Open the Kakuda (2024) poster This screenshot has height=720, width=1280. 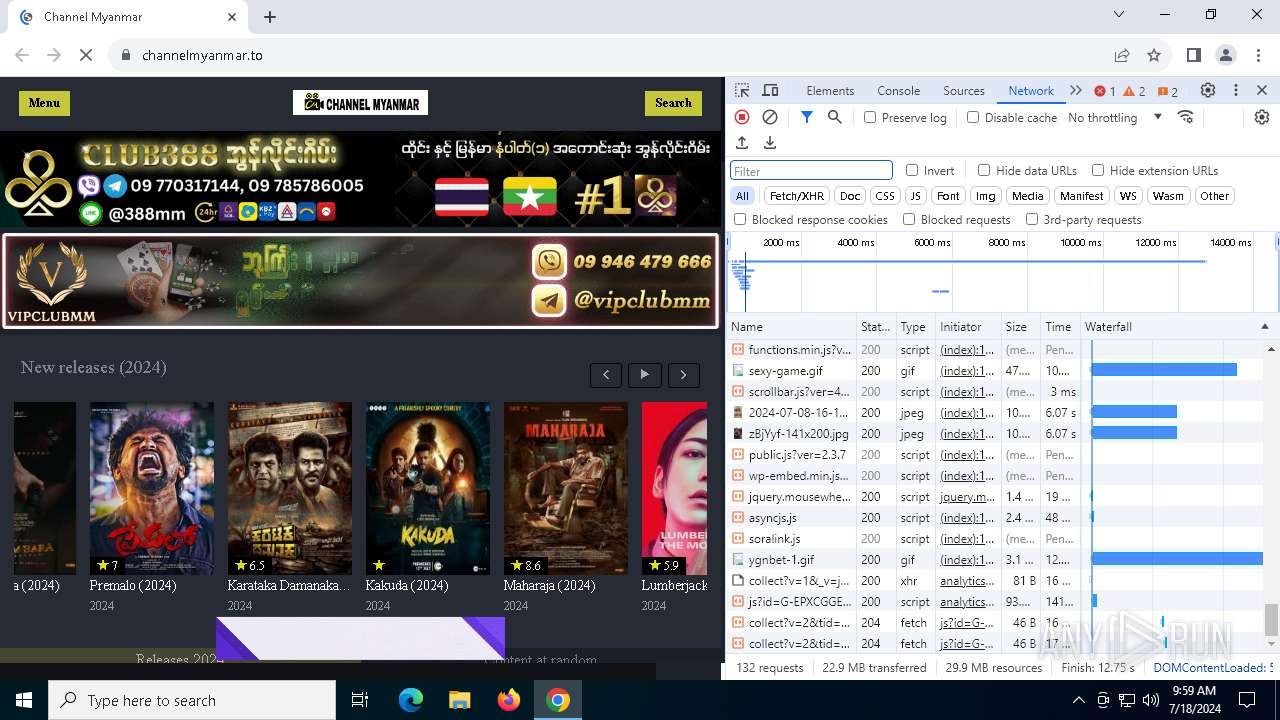(428, 488)
